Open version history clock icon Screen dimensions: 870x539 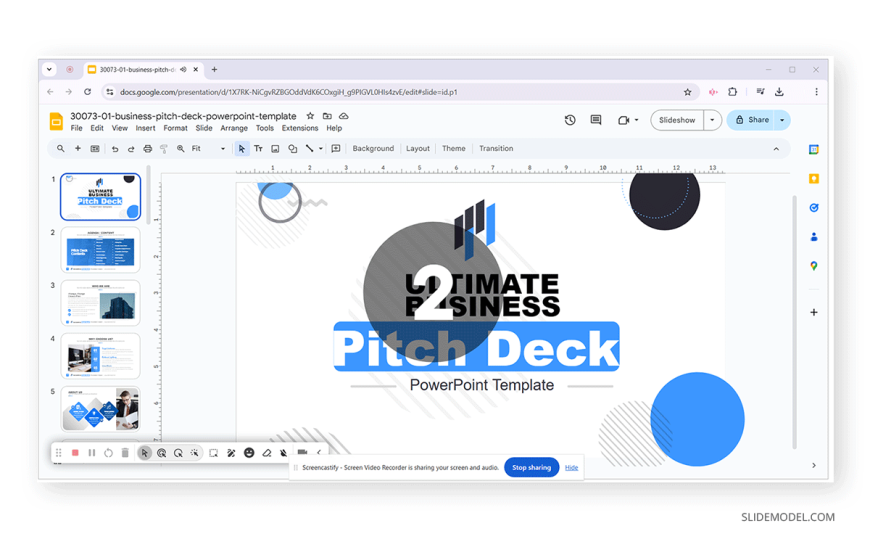(570, 120)
